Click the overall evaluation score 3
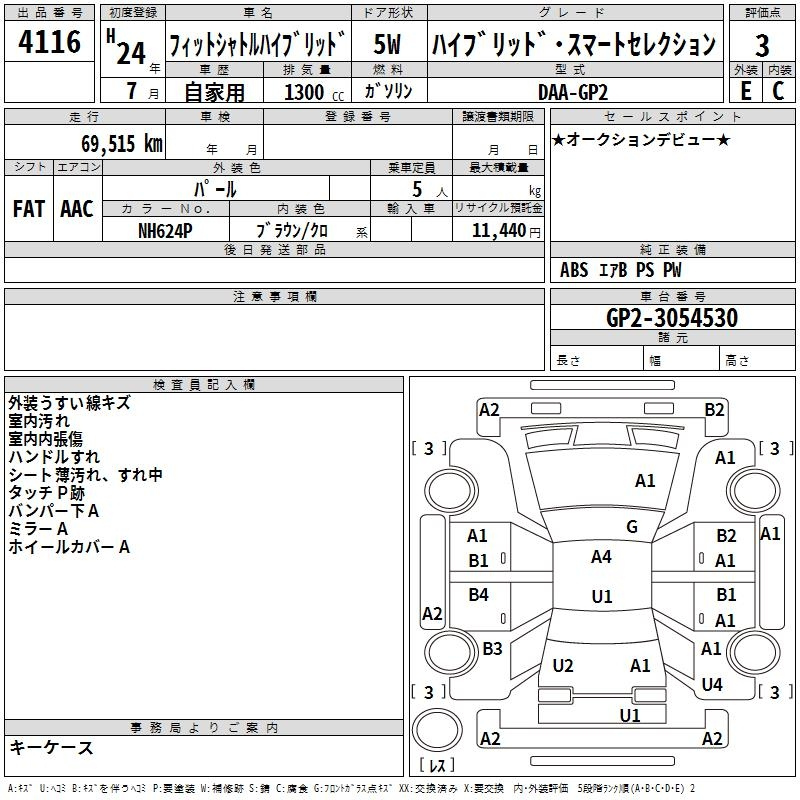This screenshot has width=800, height=800. pos(762,45)
